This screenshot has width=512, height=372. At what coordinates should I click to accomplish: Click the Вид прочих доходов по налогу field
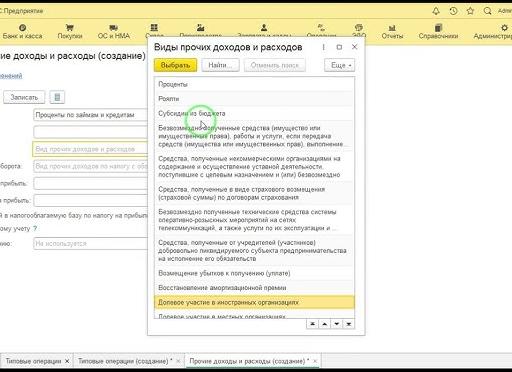[90, 166]
